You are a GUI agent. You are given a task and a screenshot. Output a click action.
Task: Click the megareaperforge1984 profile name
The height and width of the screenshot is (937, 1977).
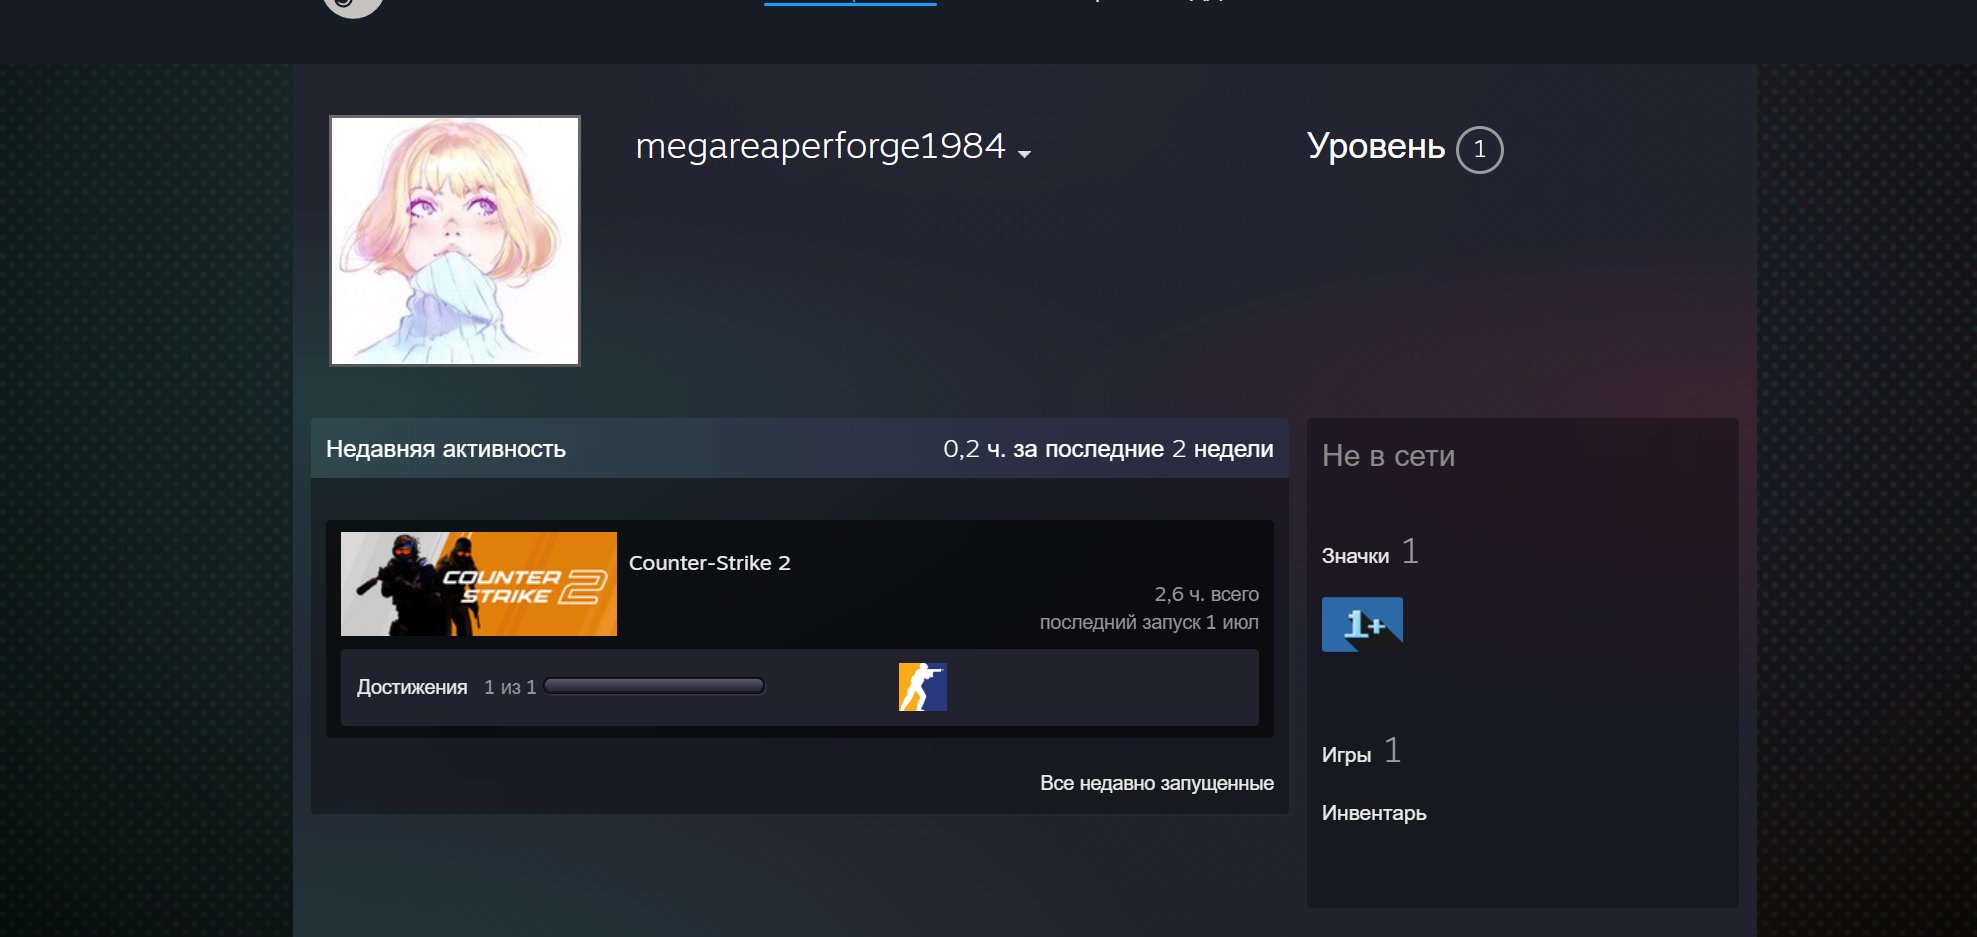point(820,146)
